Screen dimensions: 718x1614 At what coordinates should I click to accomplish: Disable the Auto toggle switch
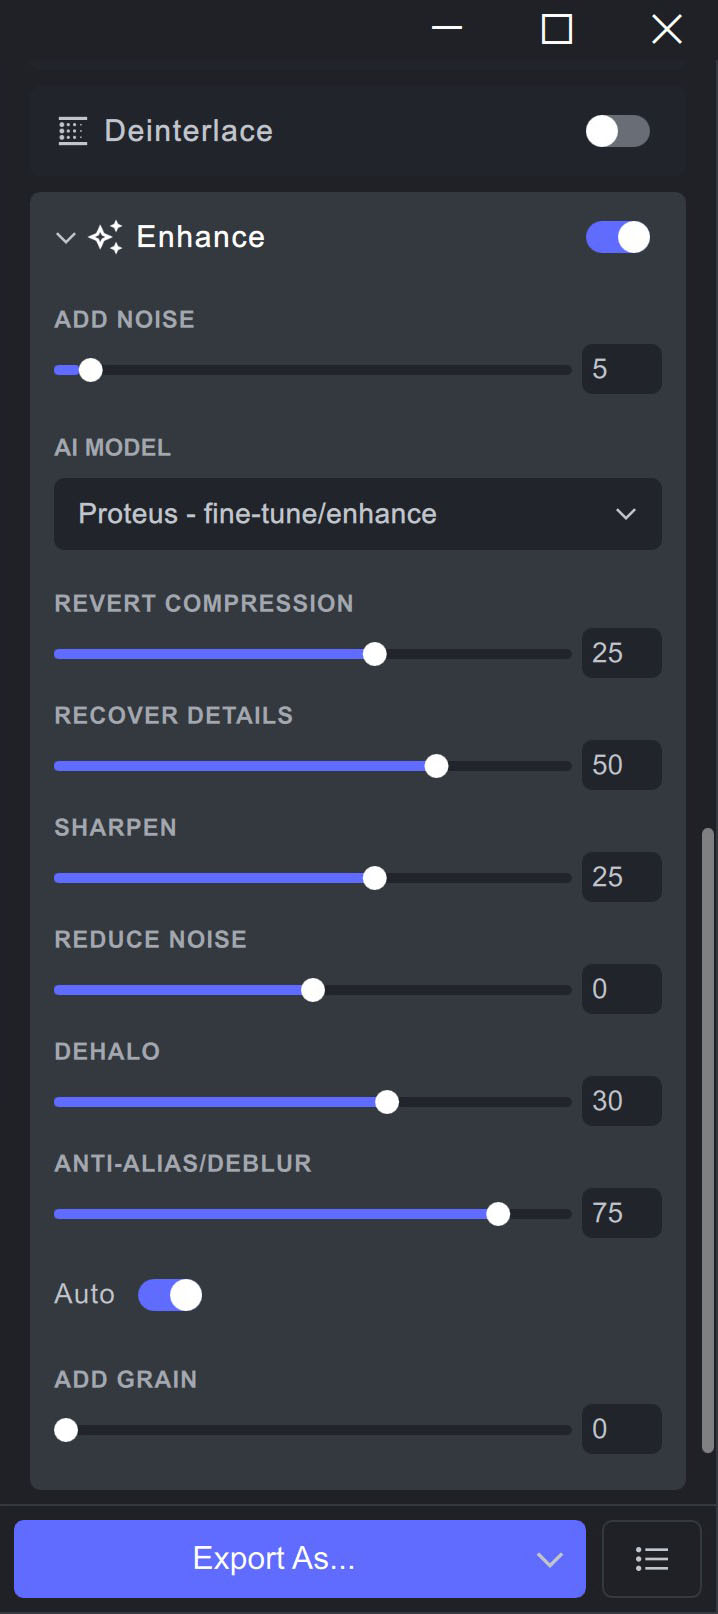(x=170, y=1295)
